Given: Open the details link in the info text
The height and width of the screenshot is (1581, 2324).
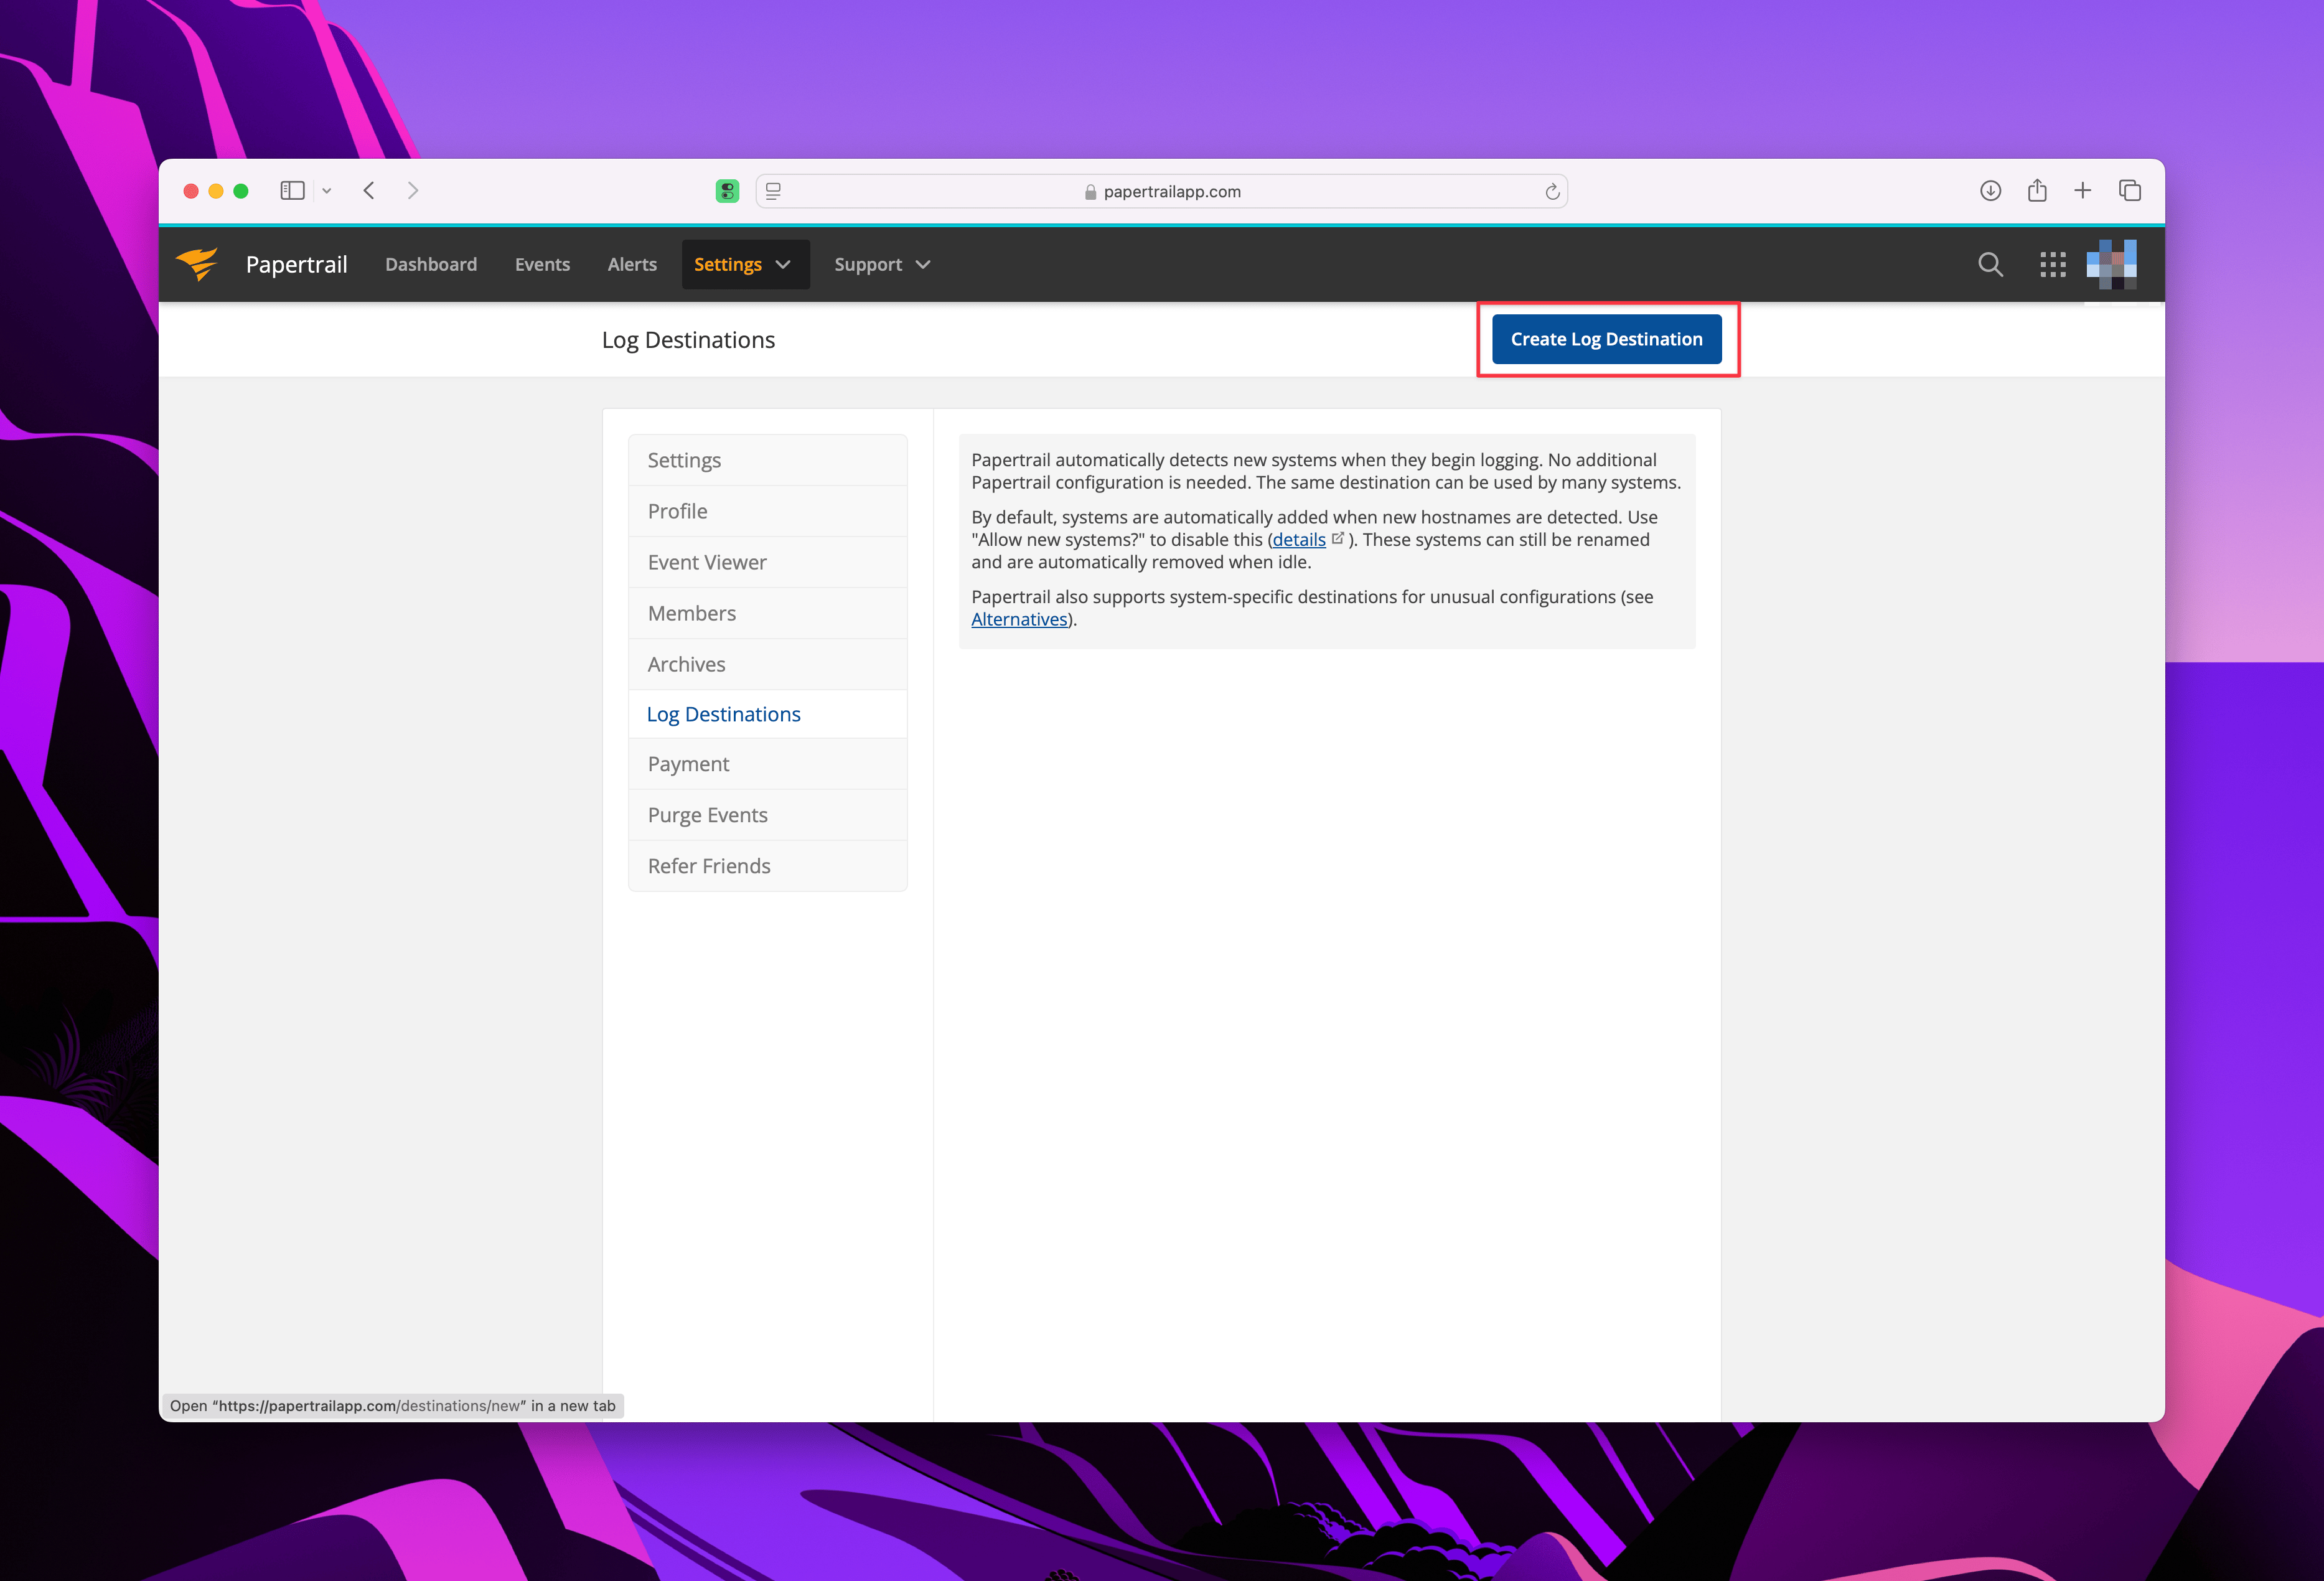Looking at the screenshot, I should [x=1298, y=540].
